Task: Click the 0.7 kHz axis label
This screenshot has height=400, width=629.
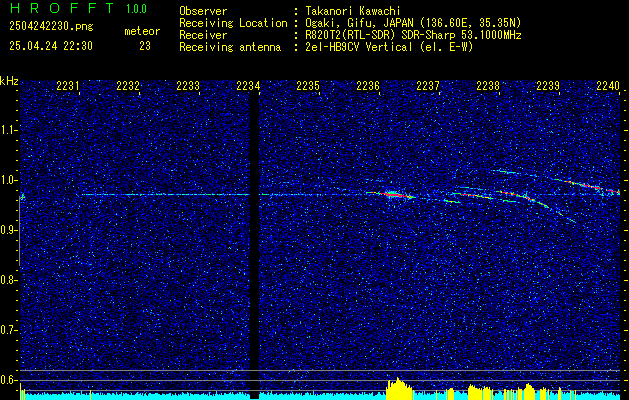Action: tap(8, 330)
